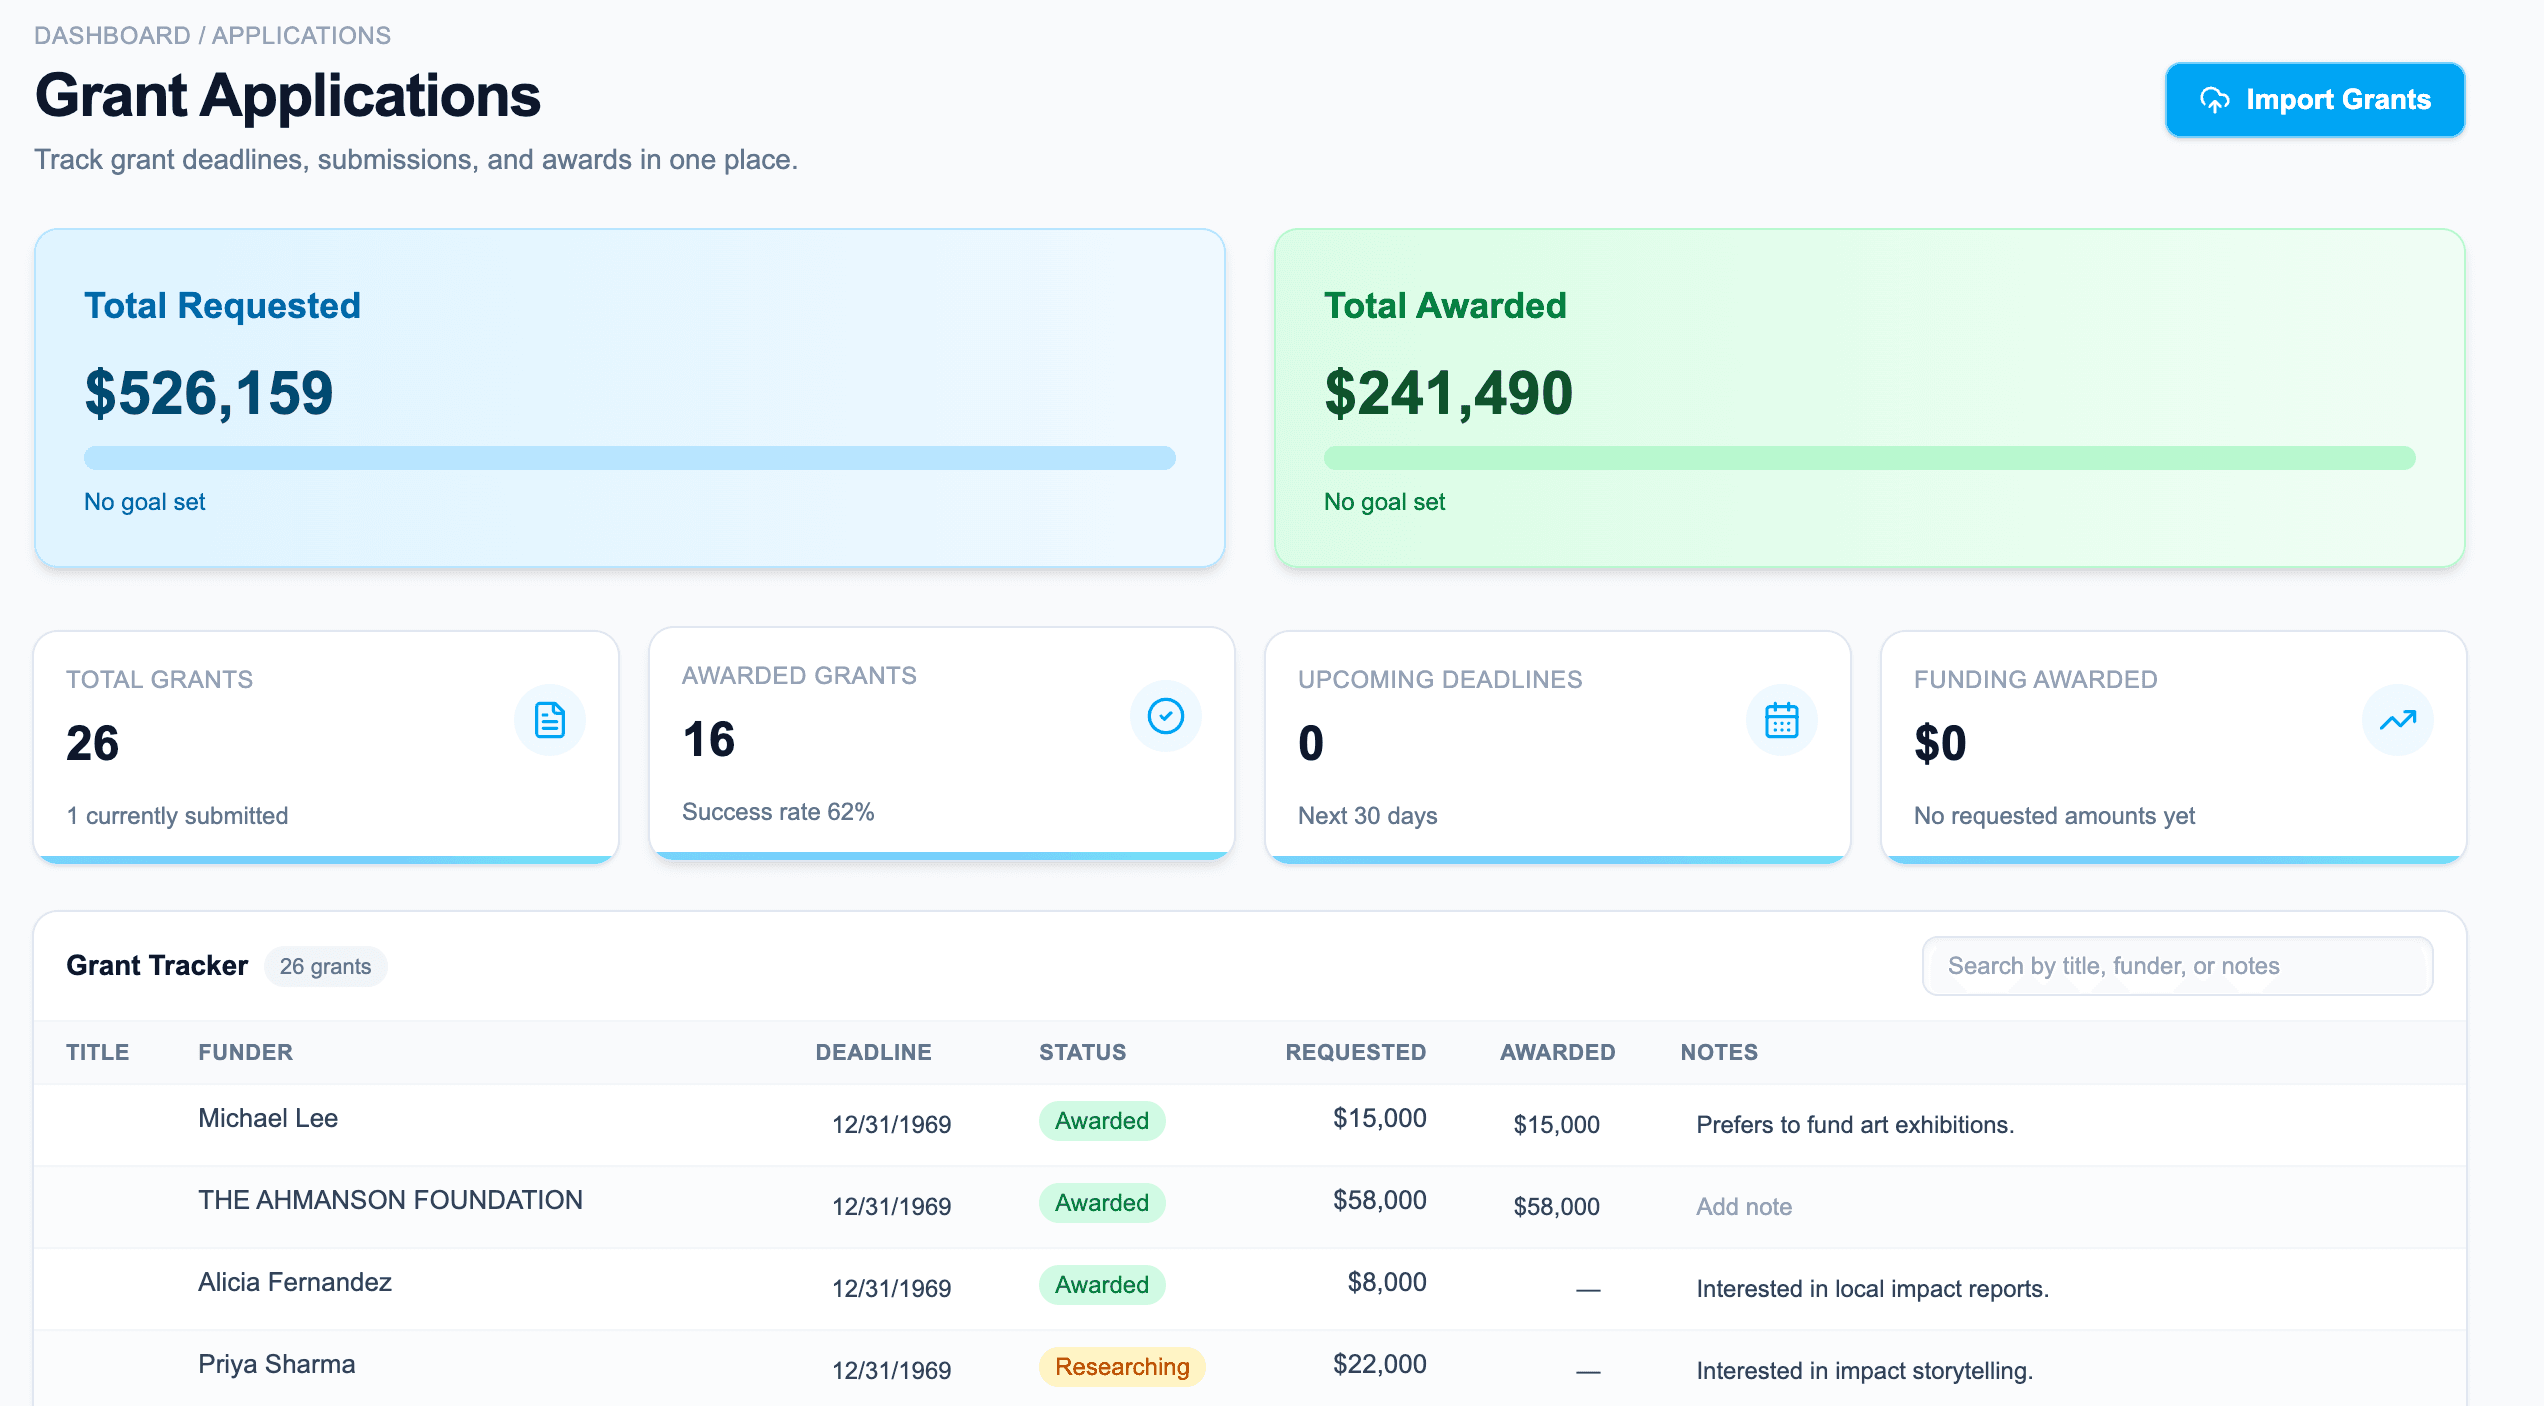Open the Awarded status badge for Michael Lee

click(x=1102, y=1121)
